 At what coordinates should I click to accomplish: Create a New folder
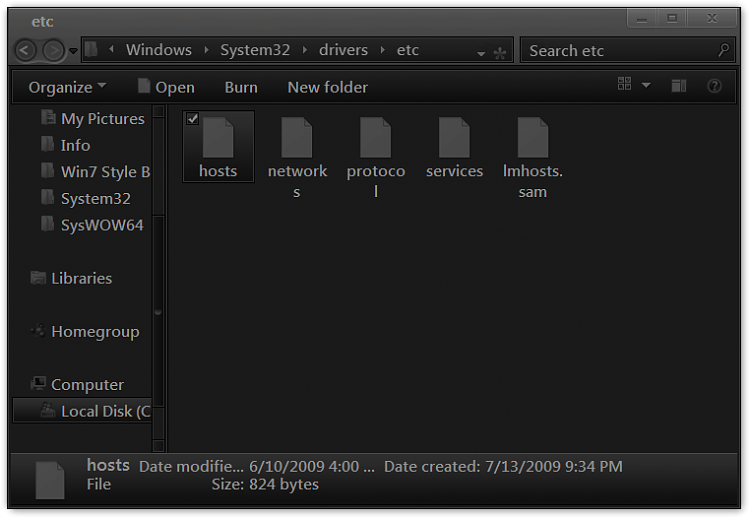[x=328, y=88]
